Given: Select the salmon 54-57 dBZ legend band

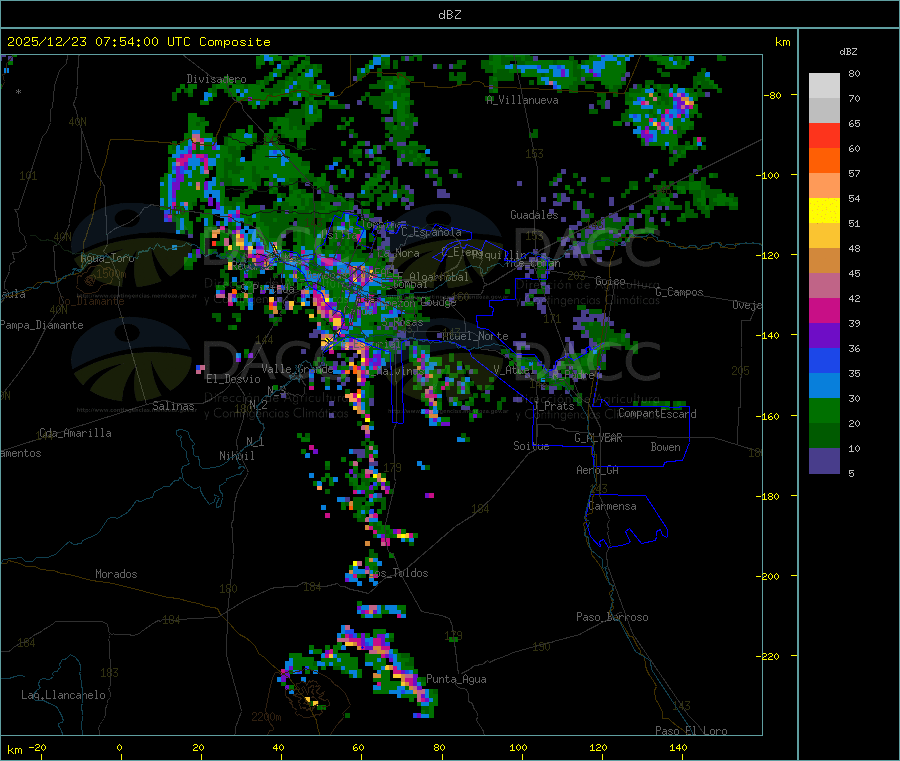Looking at the screenshot, I should [x=824, y=185].
